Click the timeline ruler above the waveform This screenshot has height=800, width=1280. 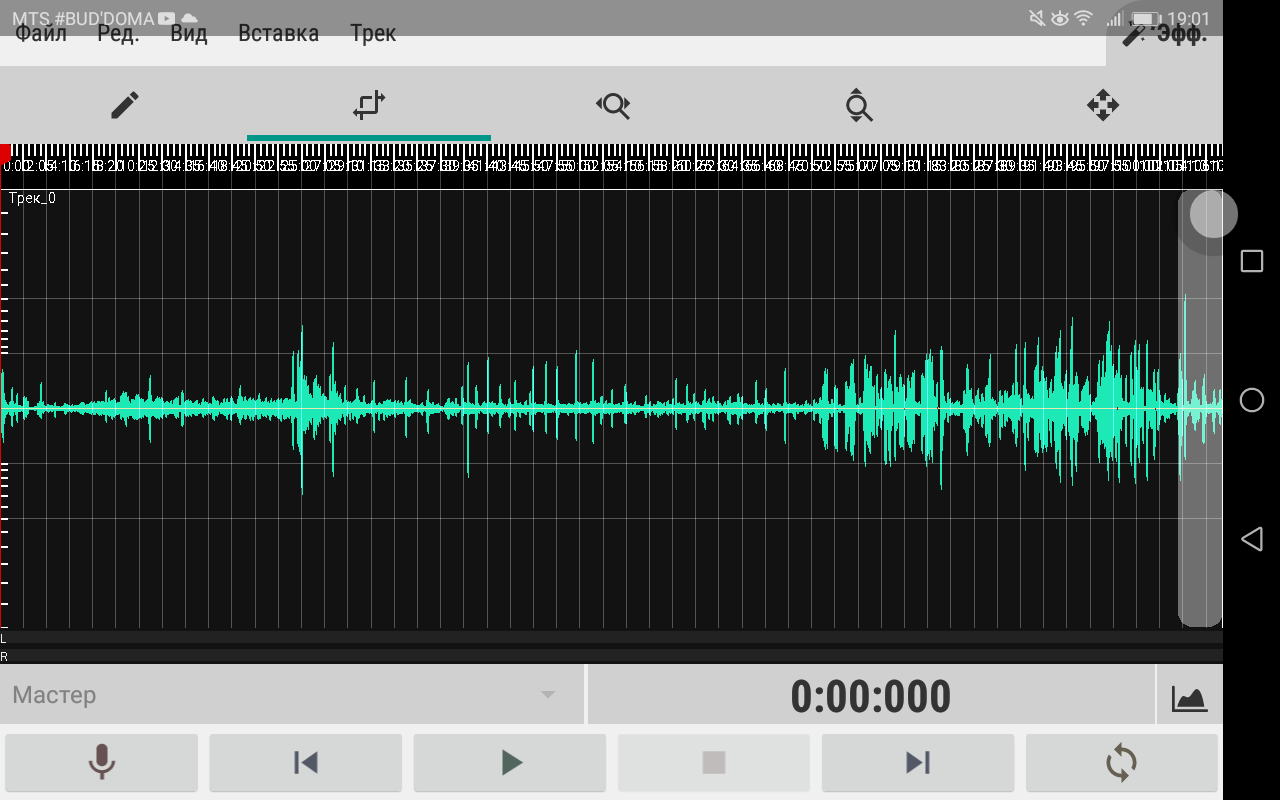pyautogui.click(x=611, y=162)
